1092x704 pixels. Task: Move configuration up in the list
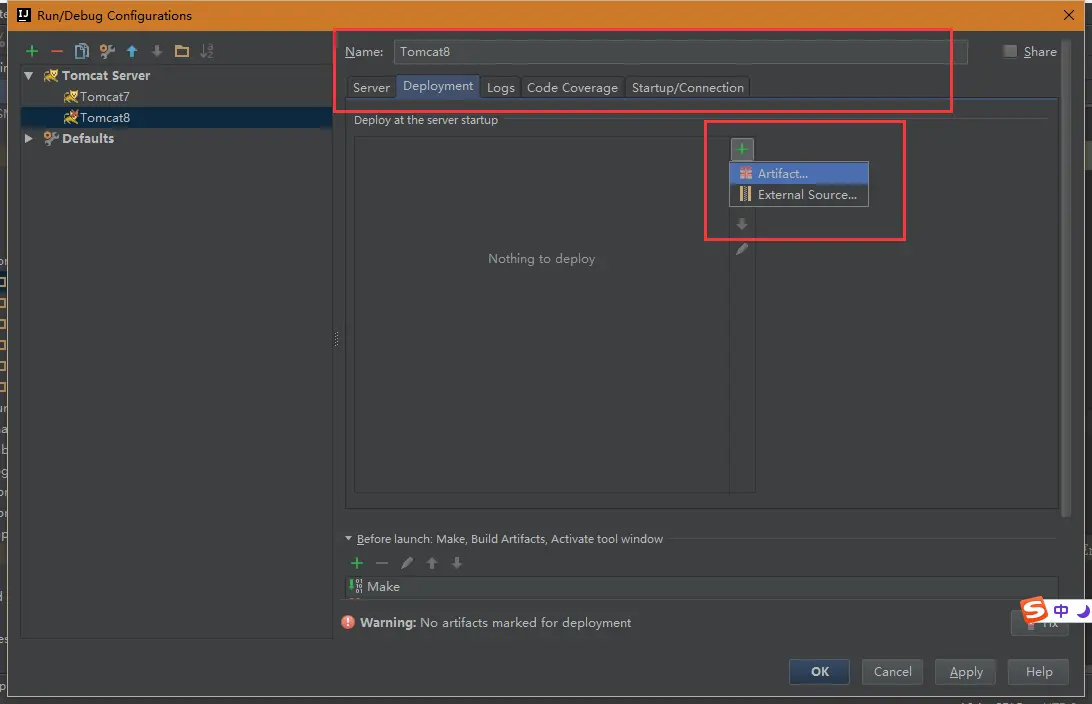[x=132, y=51]
